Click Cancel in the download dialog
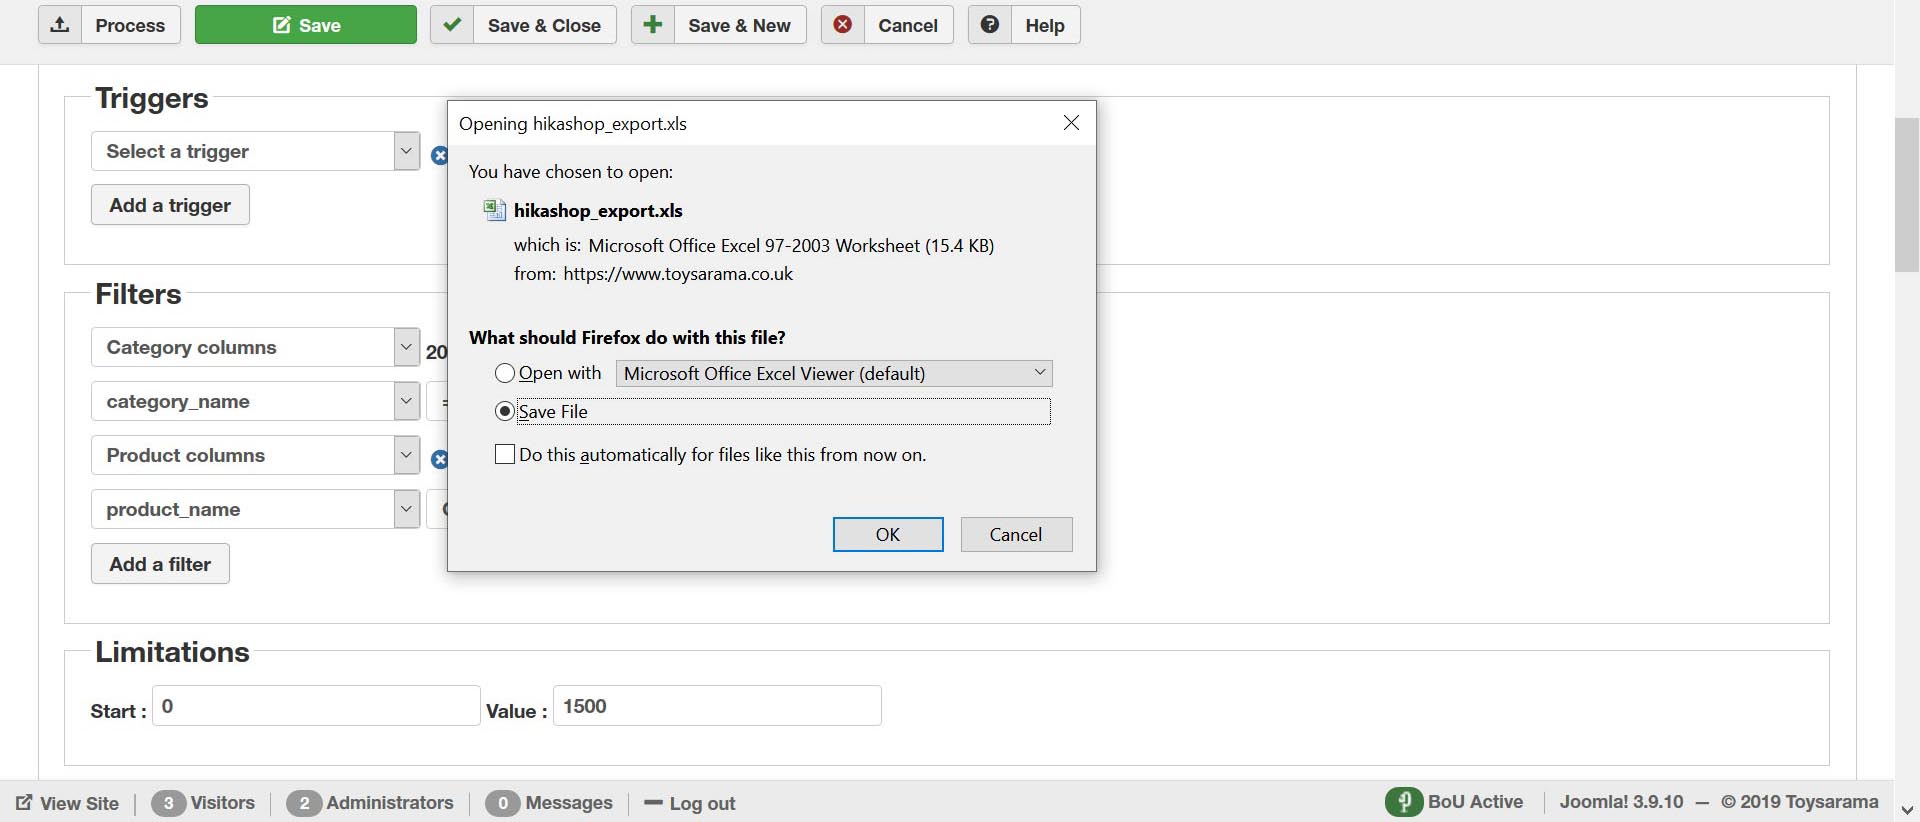Image resolution: width=1920 pixels, height=822 pixels. (1016, 534)
